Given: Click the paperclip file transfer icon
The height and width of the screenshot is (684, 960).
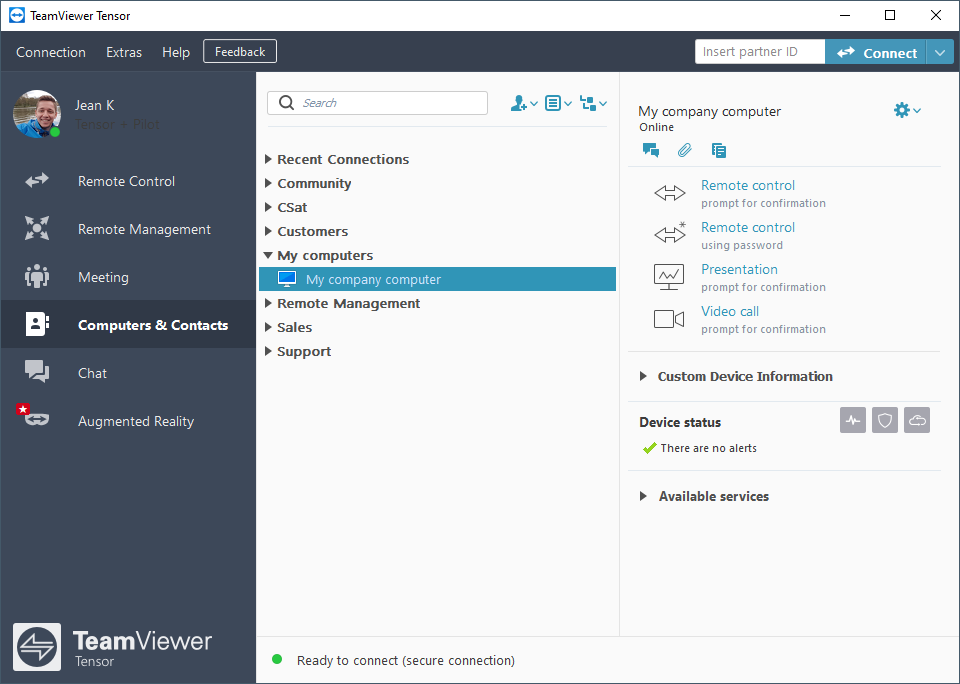Looking at the screenshot, I should tap(684, 150).
